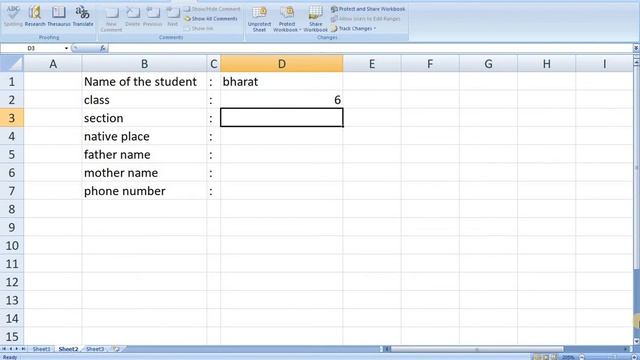Image resolution: width=640 pixels, height=360 pixels.
Task: Click cell with value 6
Action: pos(282,100)
